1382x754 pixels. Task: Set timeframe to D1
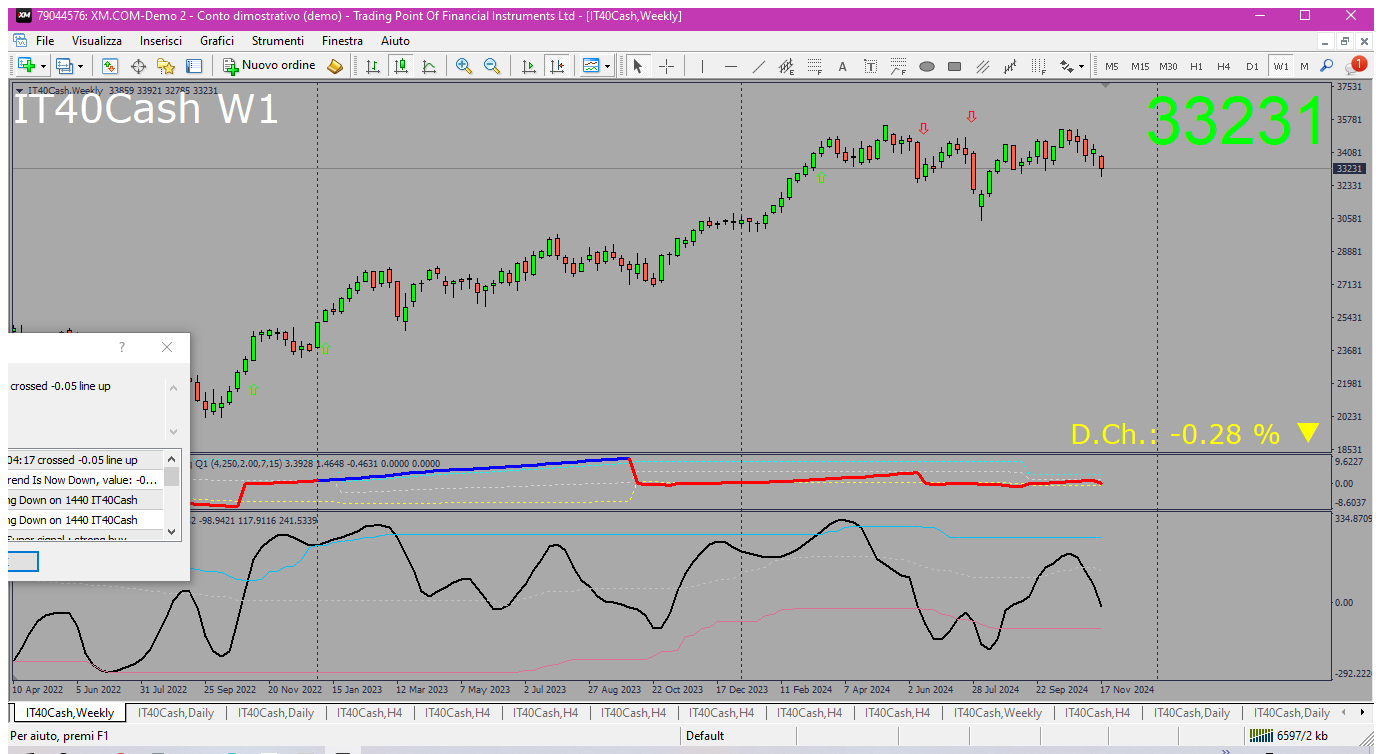1252,66
